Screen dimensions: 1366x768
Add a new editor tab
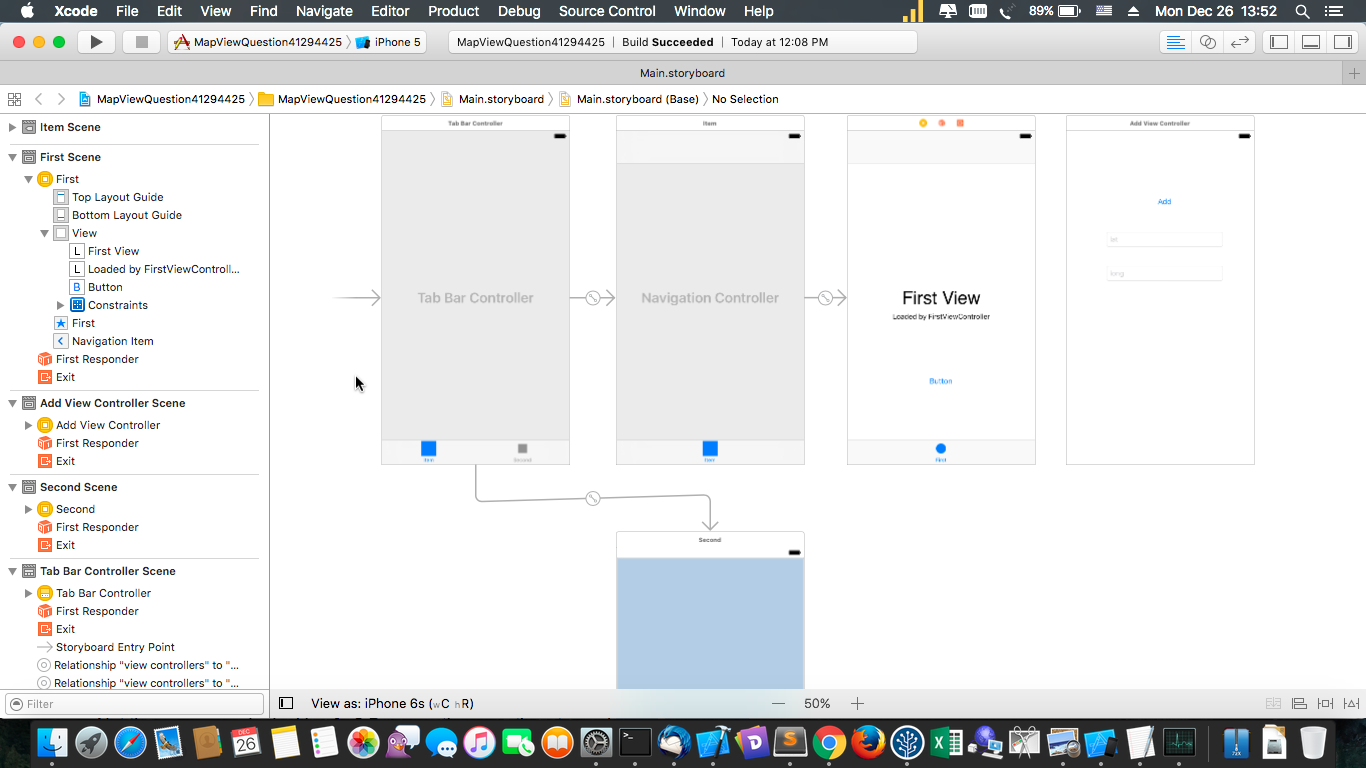point(1355,73)
